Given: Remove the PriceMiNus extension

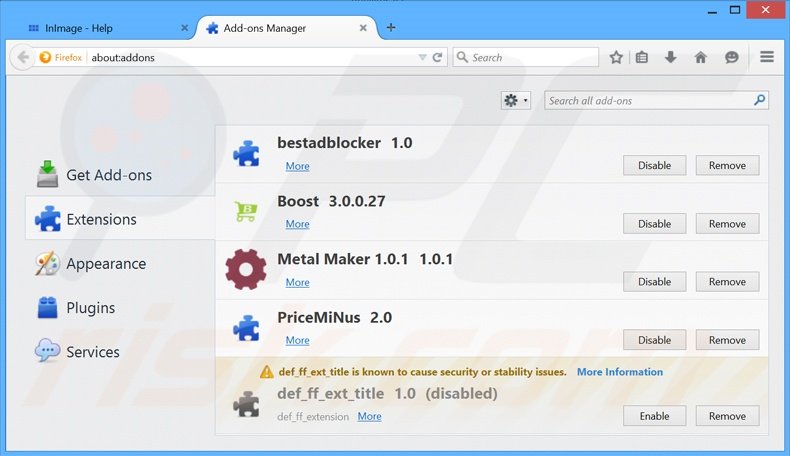Looking at the screenshot, I should click(x=727, y=340).
